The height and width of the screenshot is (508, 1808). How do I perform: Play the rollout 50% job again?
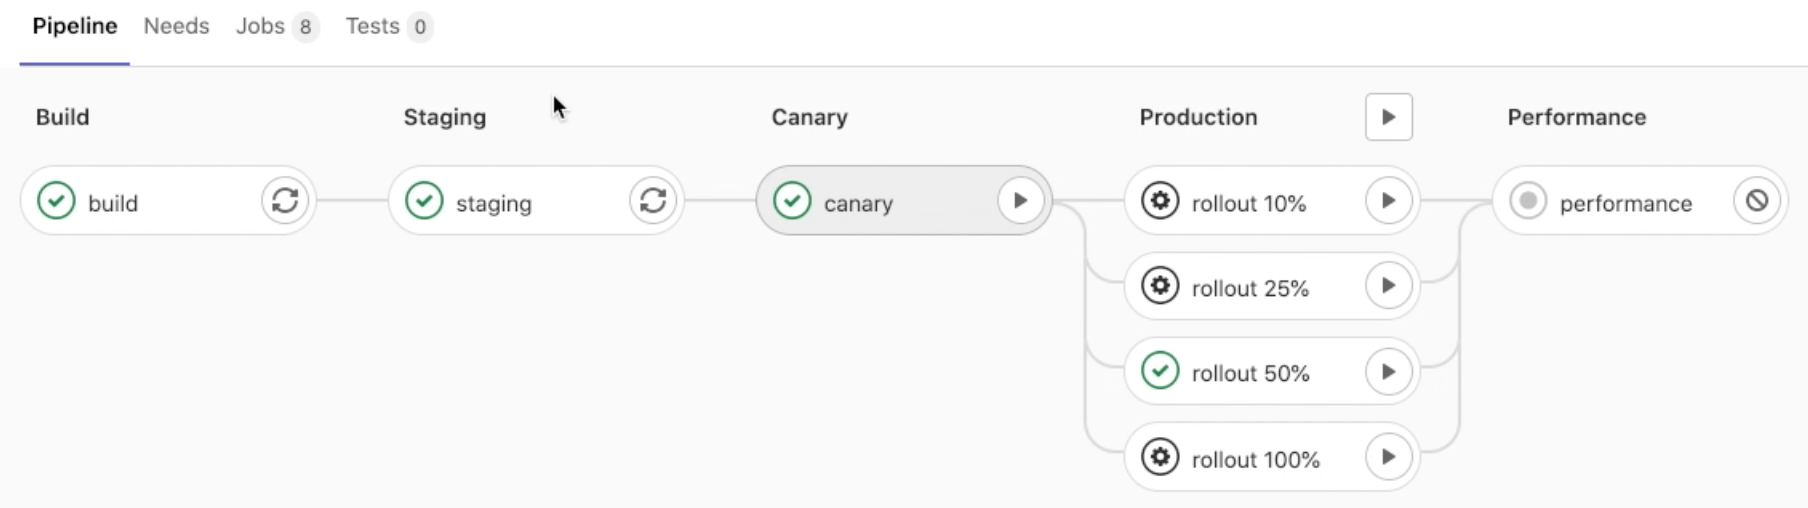(x=1388, y=372)
